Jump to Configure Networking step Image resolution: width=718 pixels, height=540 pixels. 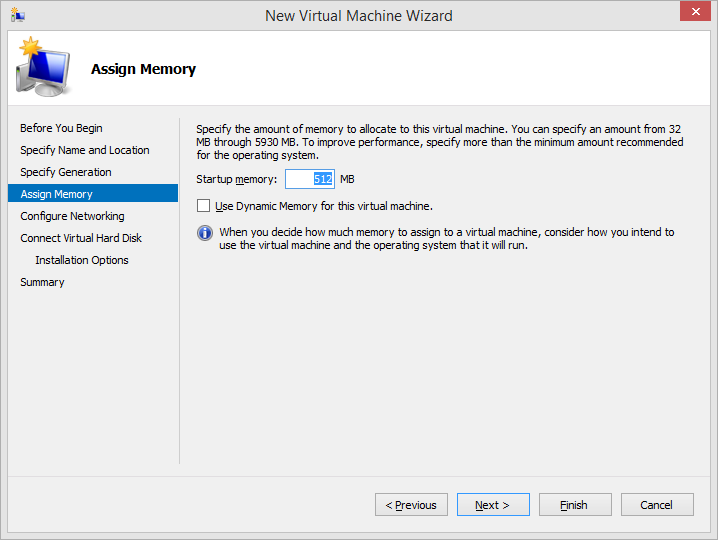pos(72,216)
